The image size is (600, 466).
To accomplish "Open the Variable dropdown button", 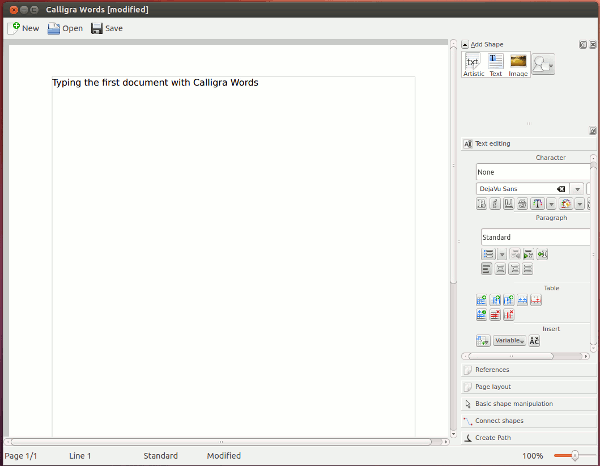I will (509, 341).
